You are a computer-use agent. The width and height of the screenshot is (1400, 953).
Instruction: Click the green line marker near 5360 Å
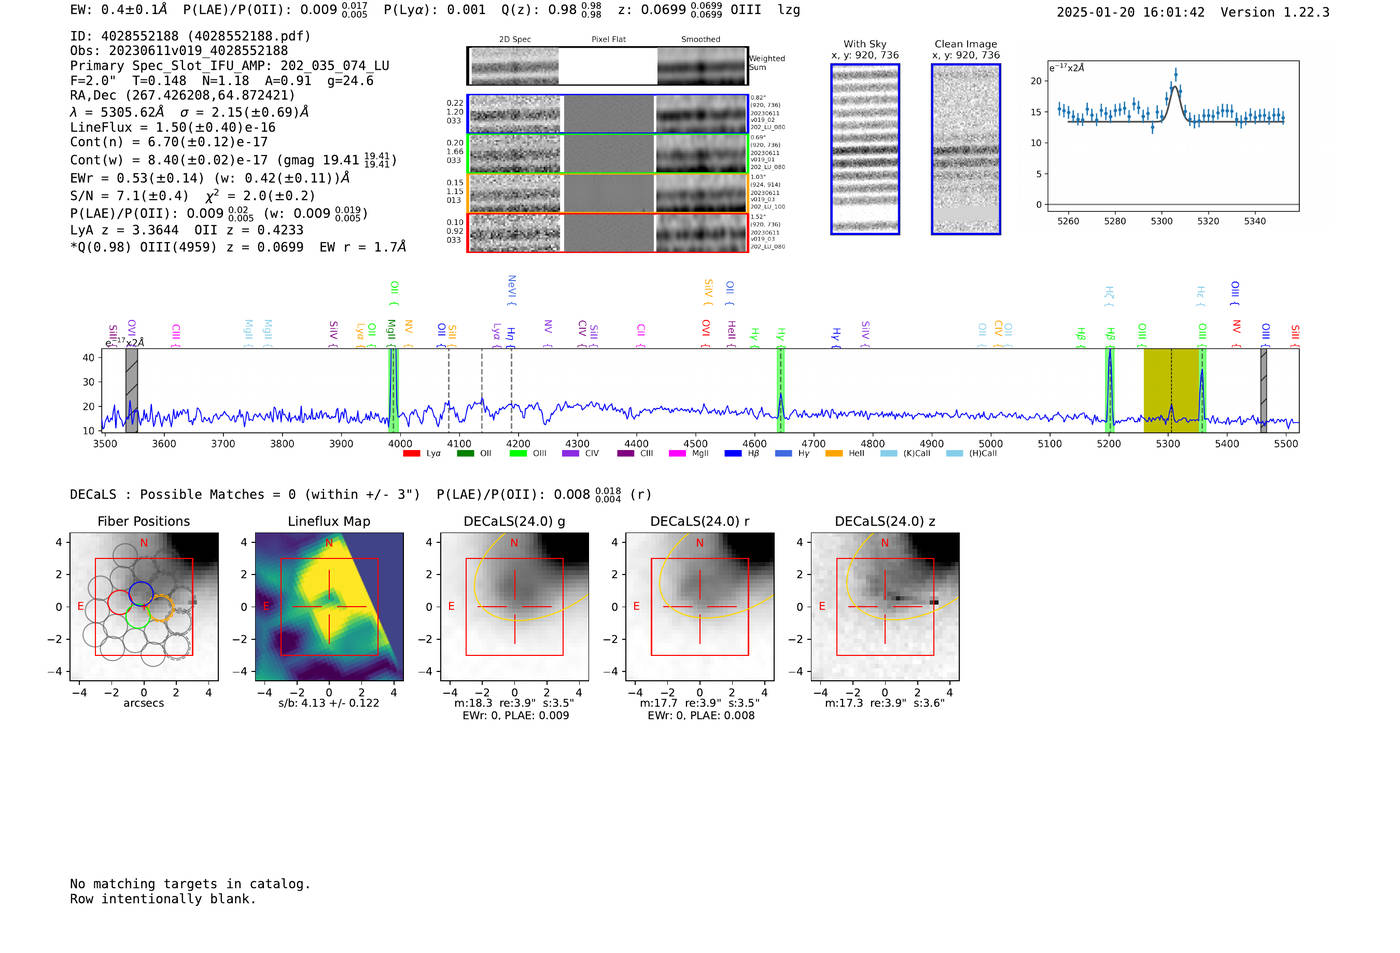[x=1202, y=390]
